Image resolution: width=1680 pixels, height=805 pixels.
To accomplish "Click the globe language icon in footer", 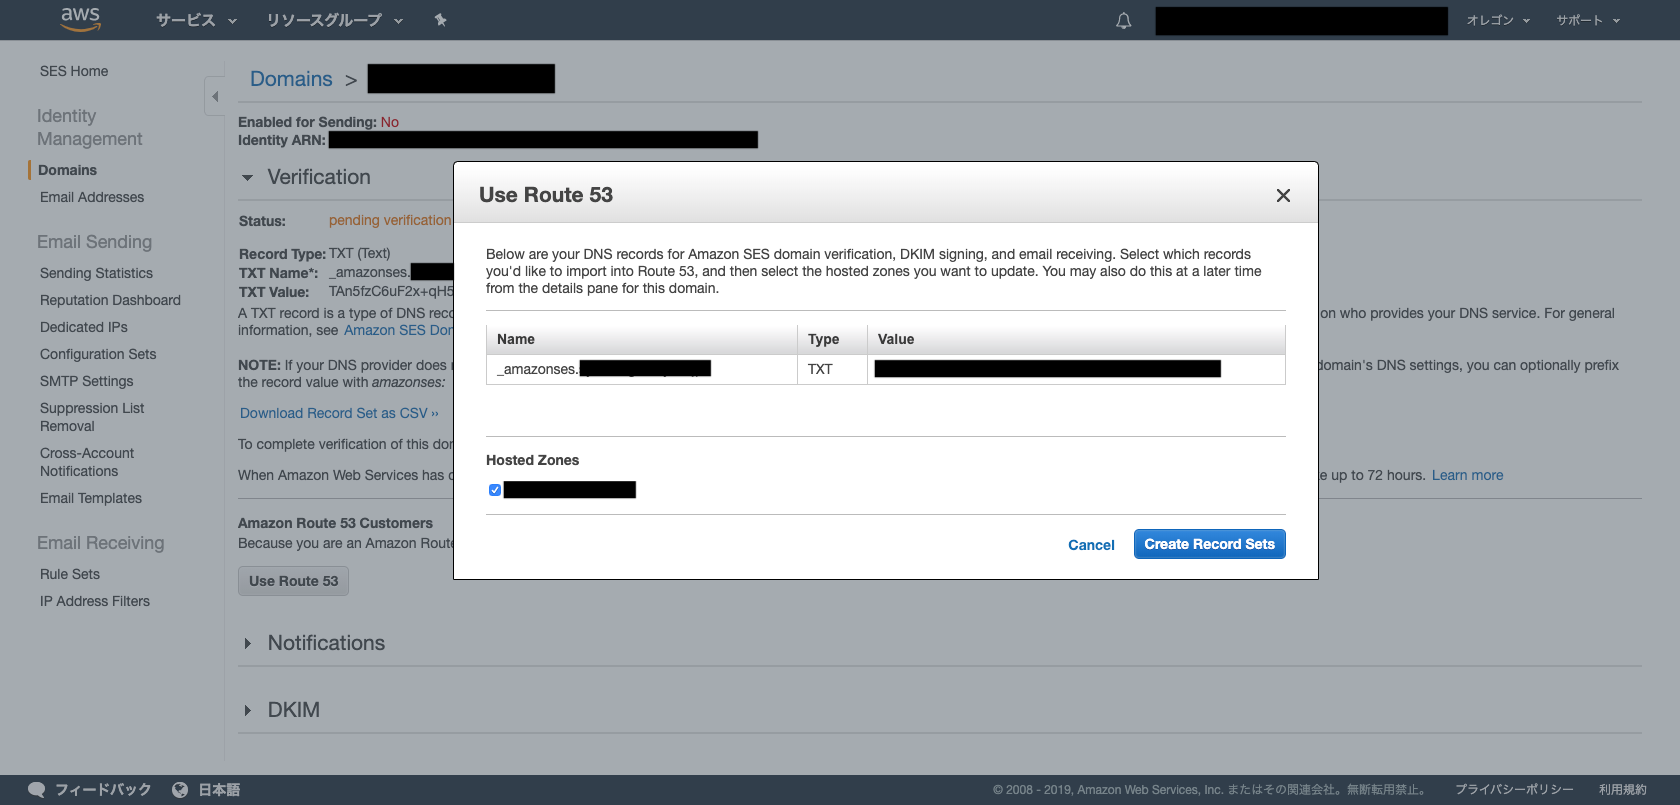I will 180,790.
